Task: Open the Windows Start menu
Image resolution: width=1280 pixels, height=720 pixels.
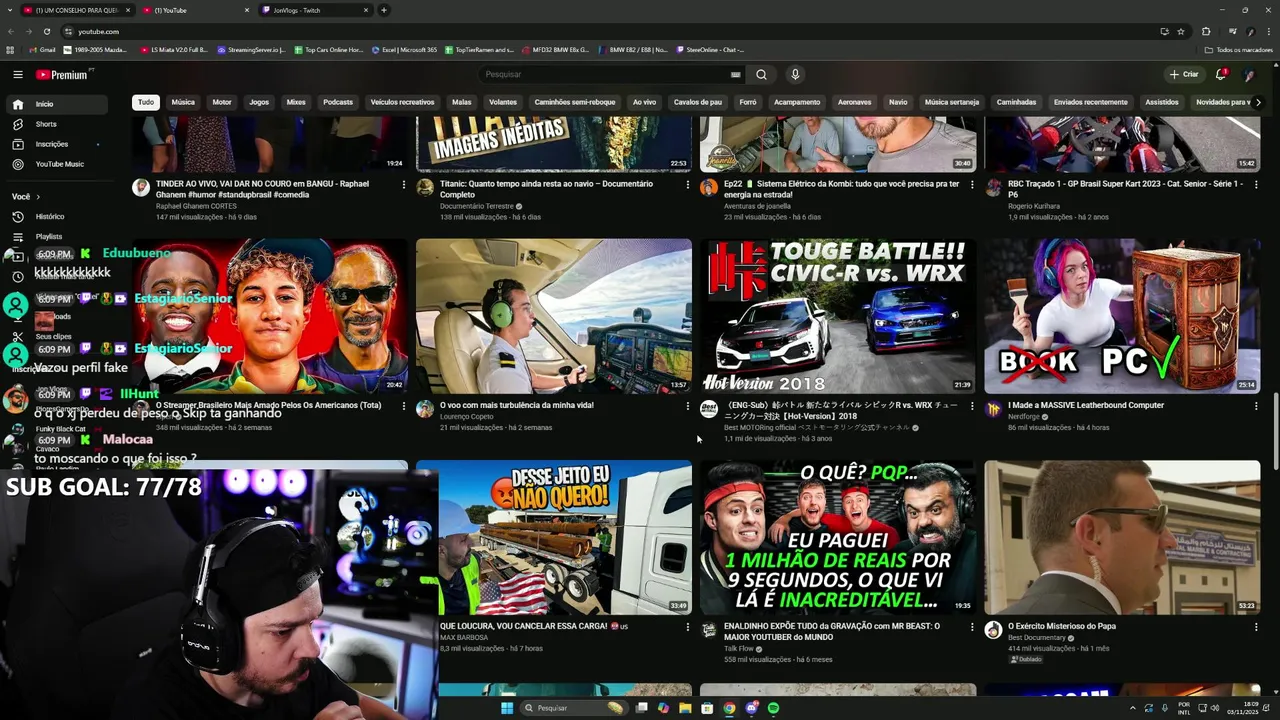Action: [x=507, y=708]
